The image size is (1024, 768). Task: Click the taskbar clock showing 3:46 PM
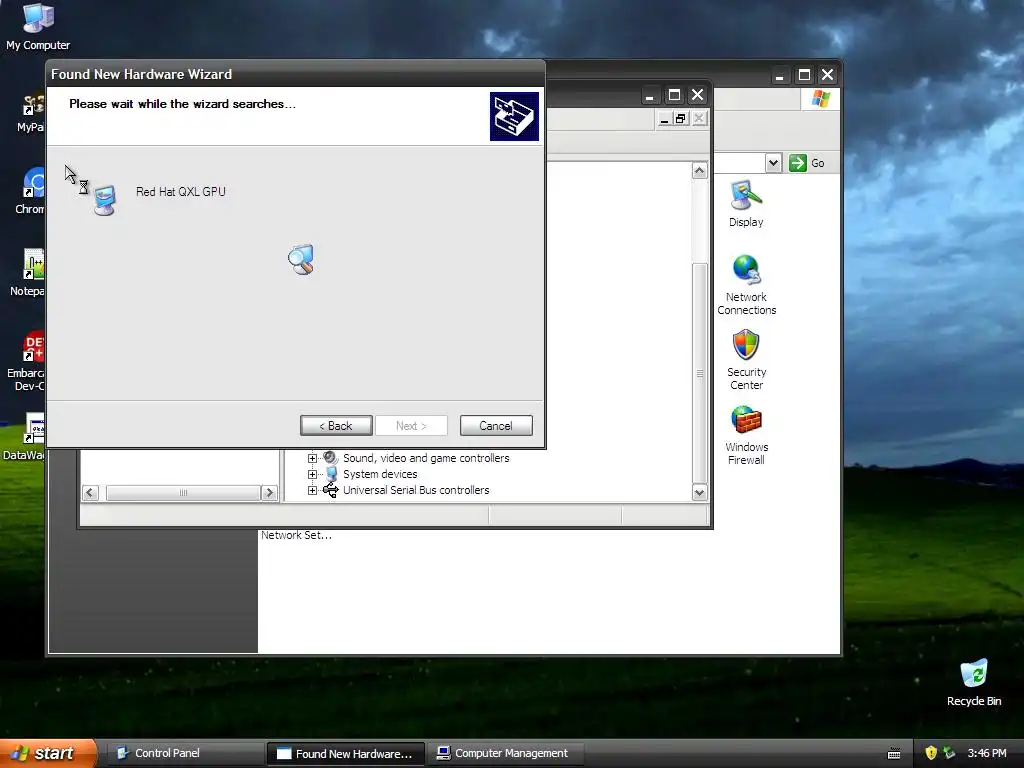tap(987, 753)
